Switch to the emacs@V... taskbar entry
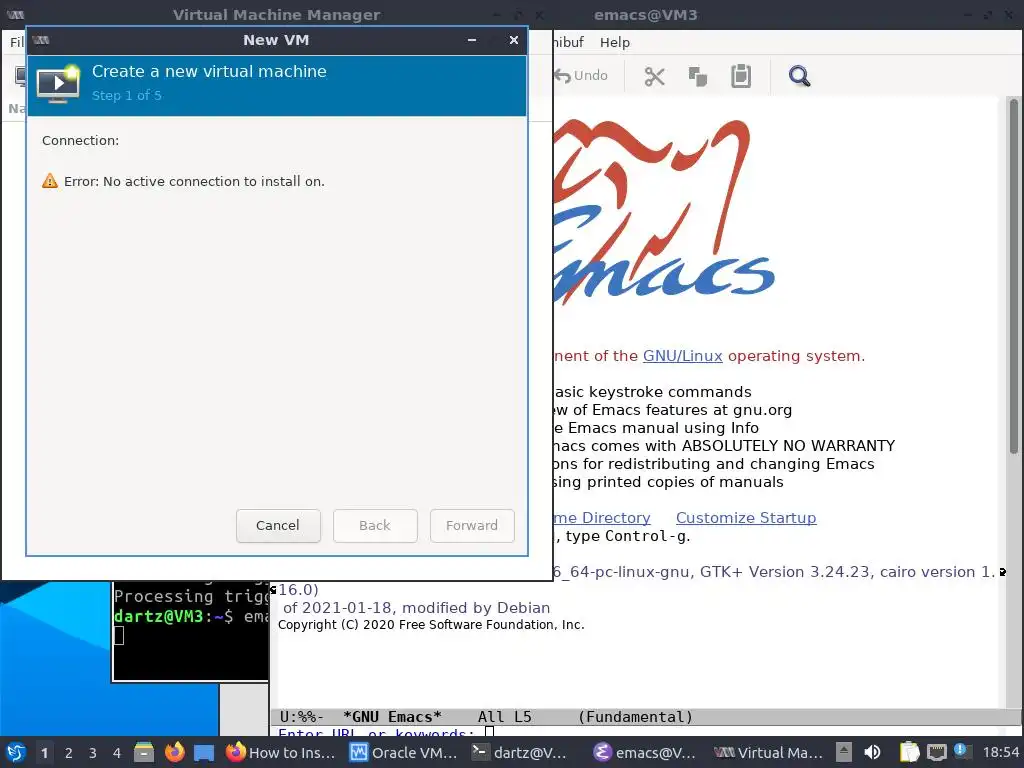The width and height of the screenshot is (1024, 768). (x=645, y=752)
